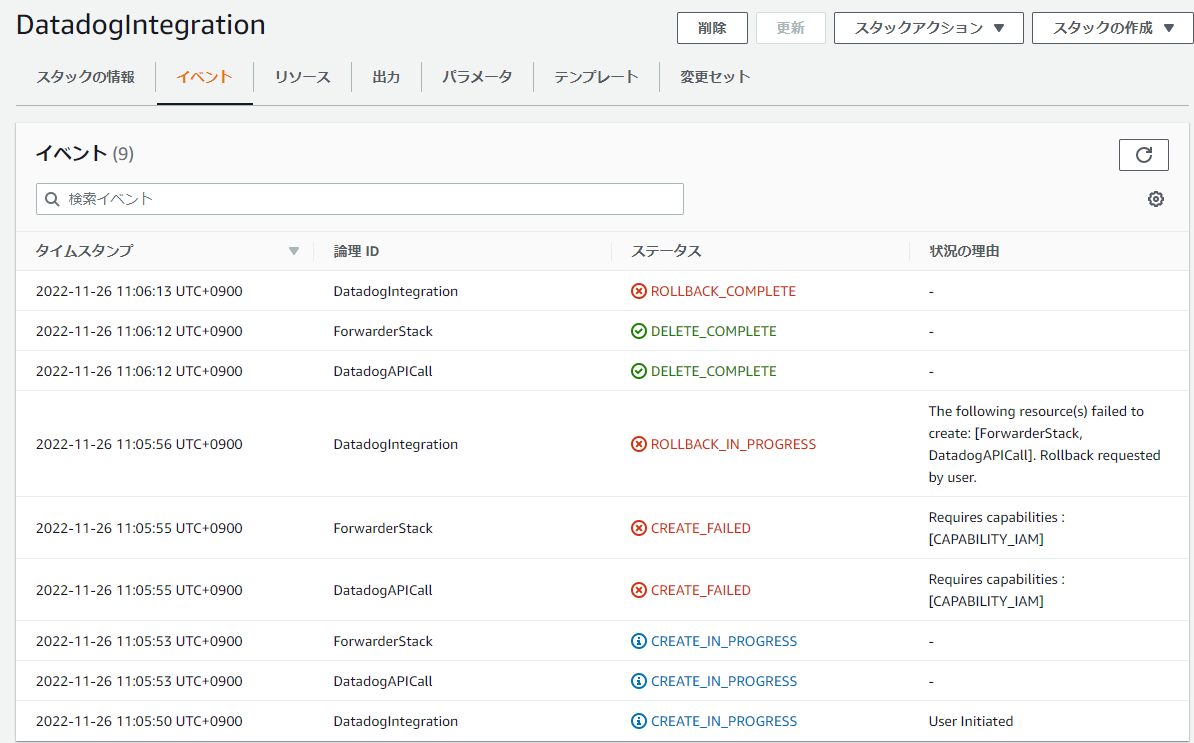Click 状況の理由 column header

(964, 251)
